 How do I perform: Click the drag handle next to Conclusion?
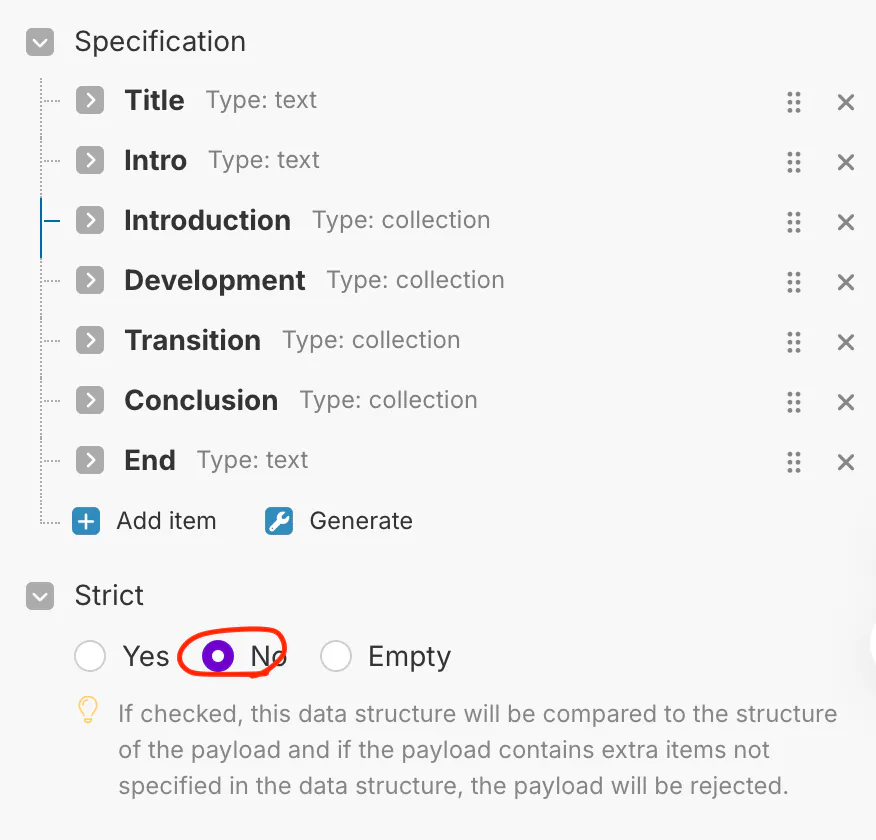click(794, 402)
